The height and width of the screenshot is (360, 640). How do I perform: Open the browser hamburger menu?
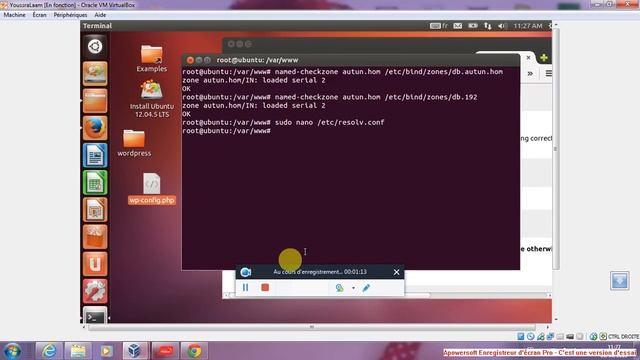[548, 73]
